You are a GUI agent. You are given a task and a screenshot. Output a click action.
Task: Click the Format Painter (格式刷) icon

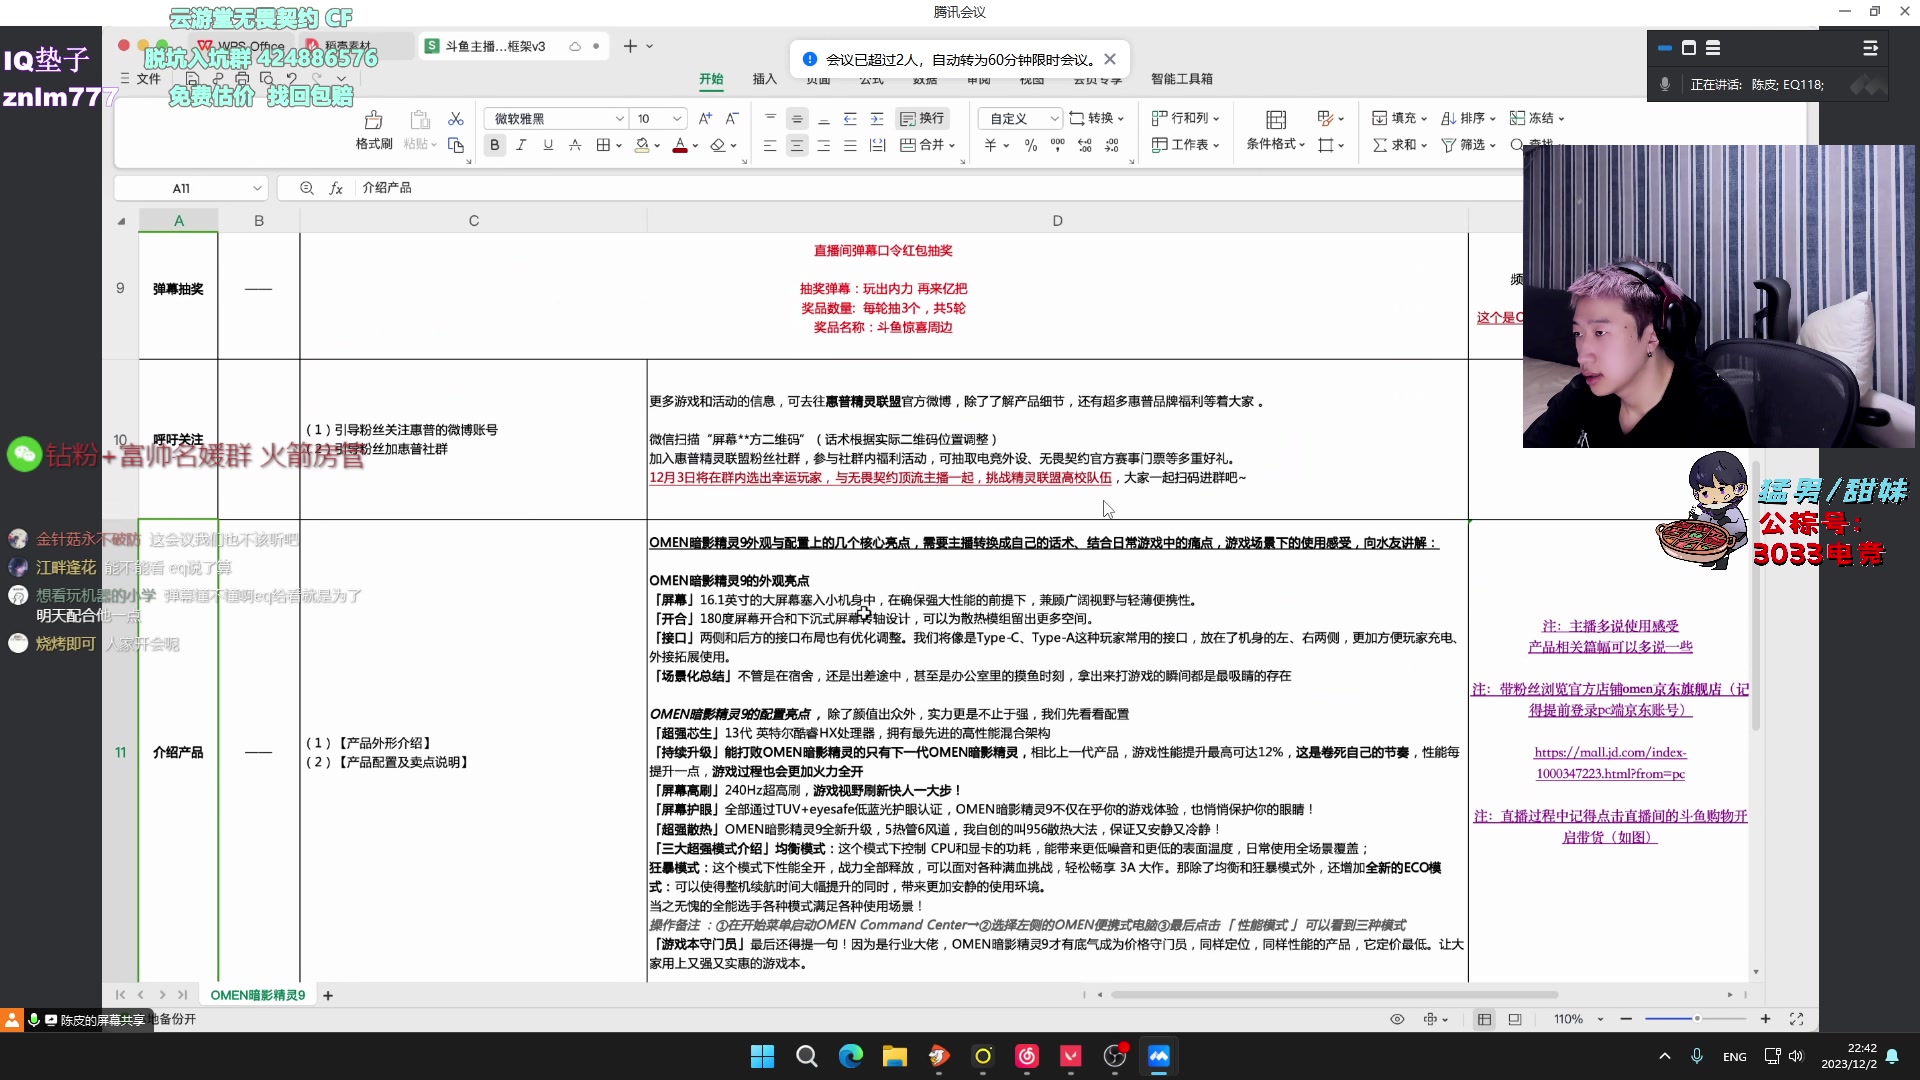point(374,130)
